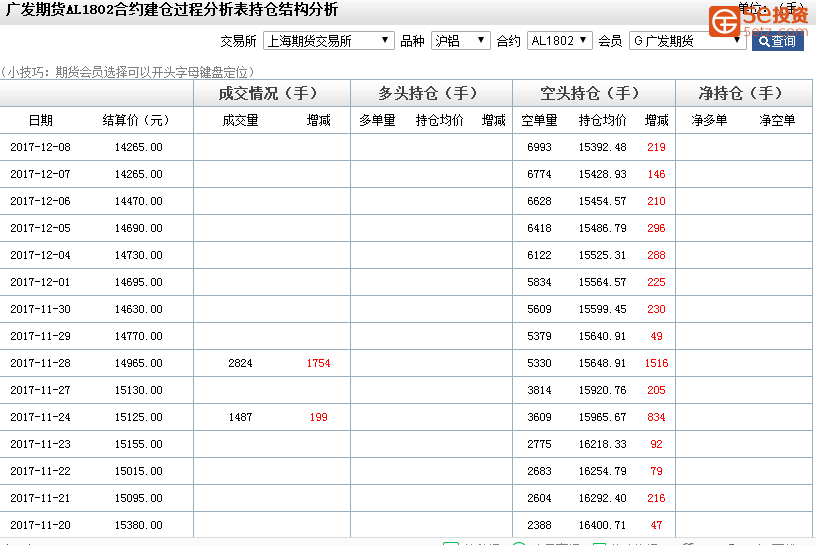Select the date cell 2017-11-29
Screen dimensions: 816x545
[x=40, y=336]
